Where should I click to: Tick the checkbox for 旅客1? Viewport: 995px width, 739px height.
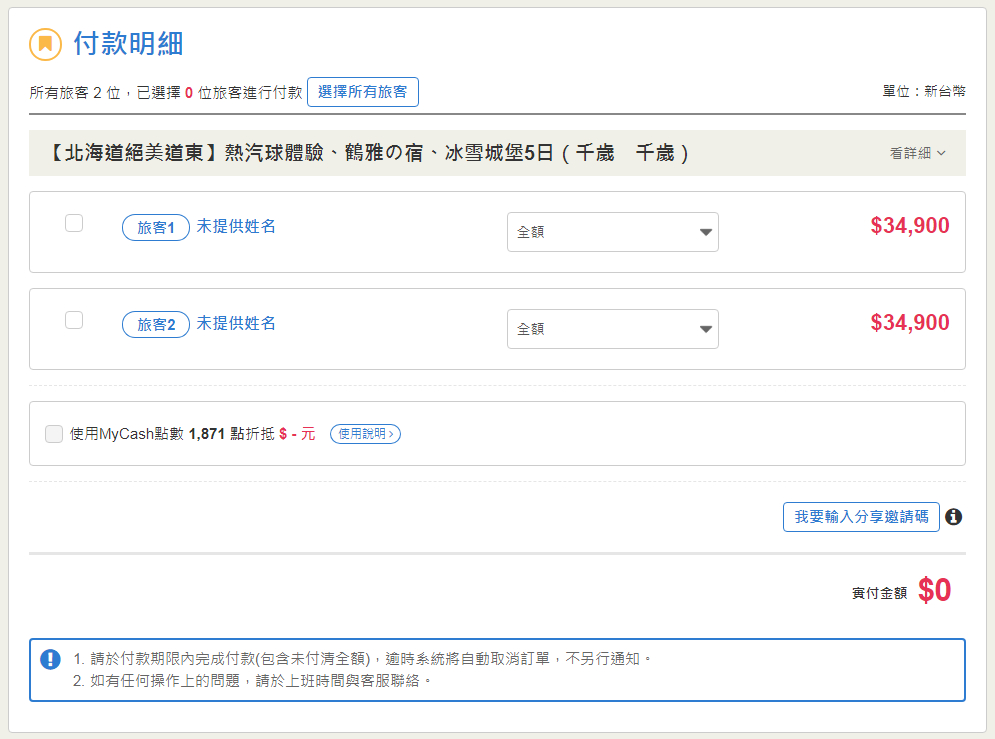click(x=74, y=223)
